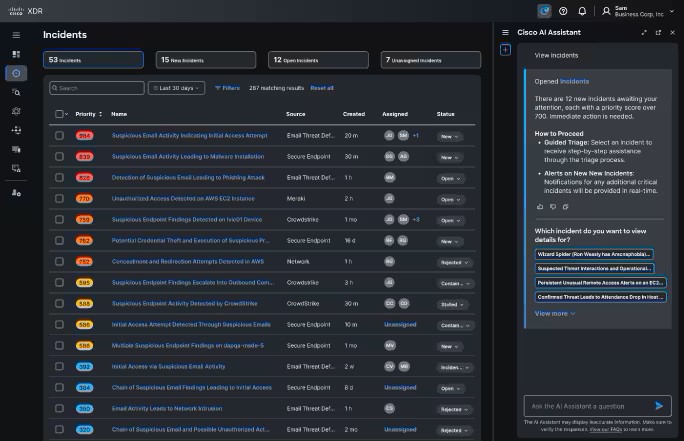Viewport: 684px width, 441px height.
Task: Click Unassigned link on Initial Access Attempt row
Action: 400,325
